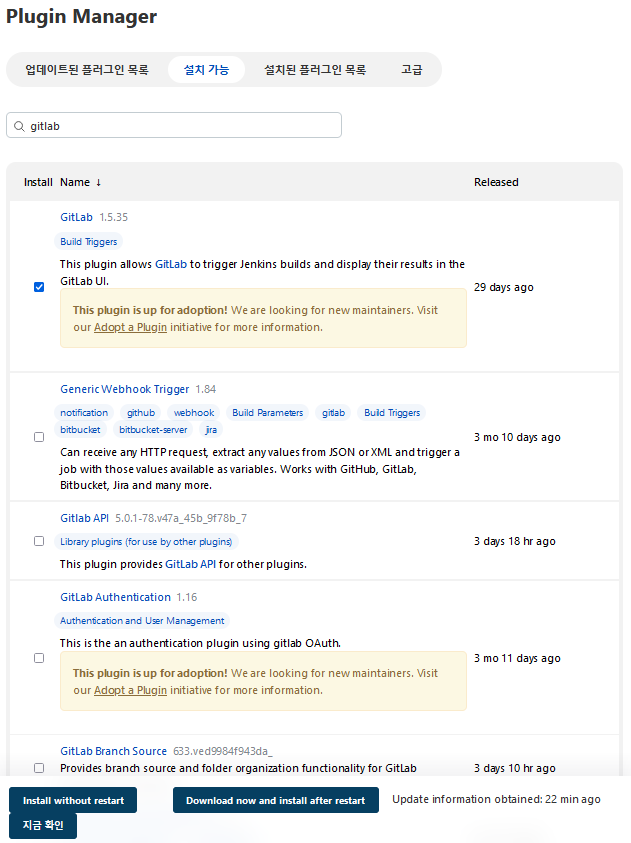Click the Build Parameters tag
Viewport: 631px width, 843px height.
(x=268, y=412)
